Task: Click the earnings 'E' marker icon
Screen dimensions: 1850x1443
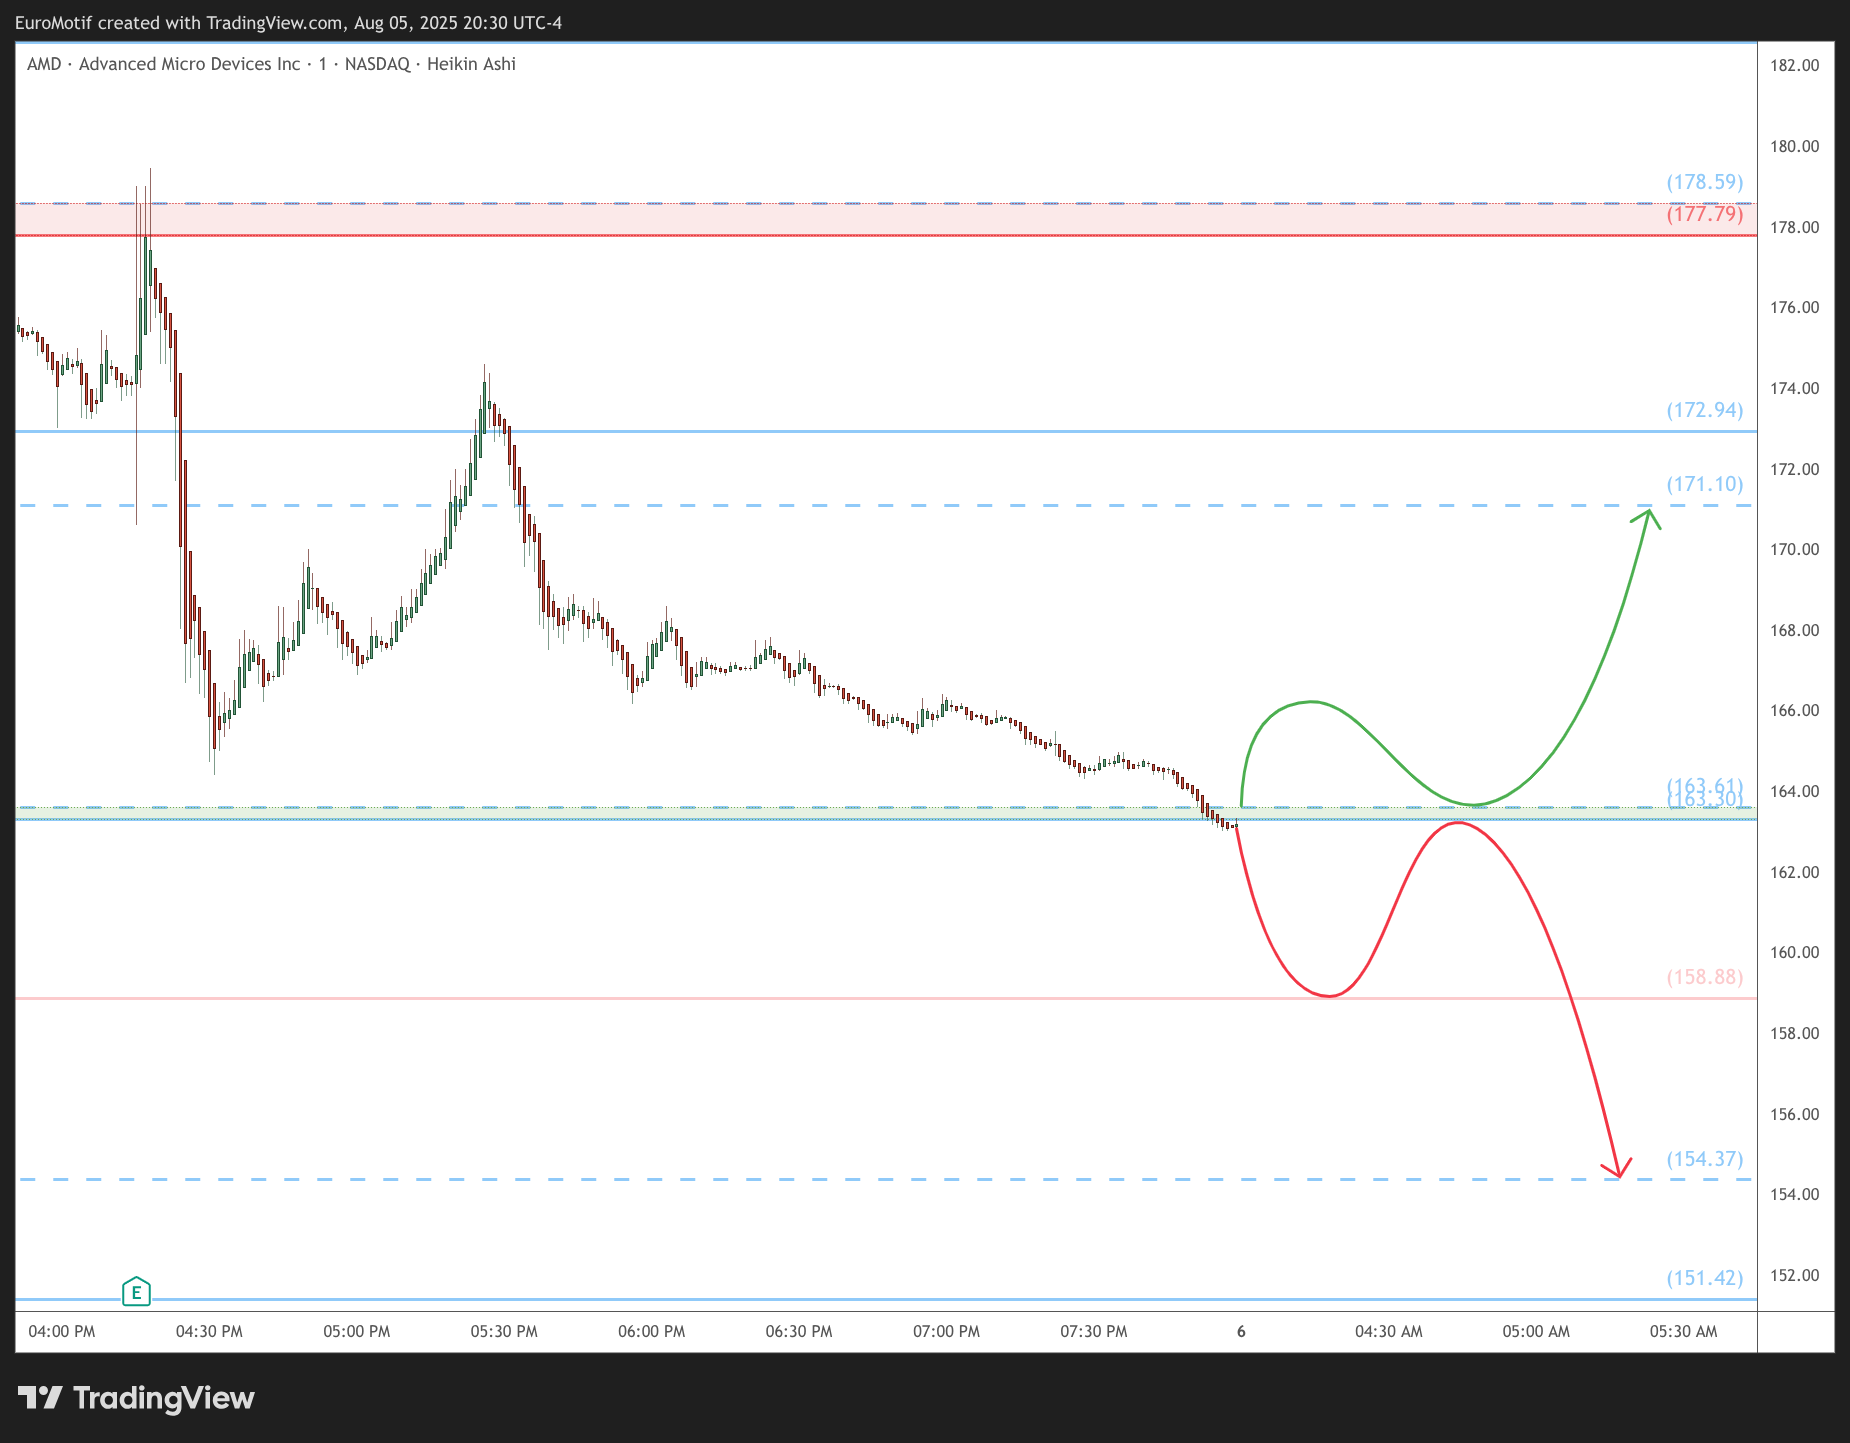Action: click(x=136, y=1292)
